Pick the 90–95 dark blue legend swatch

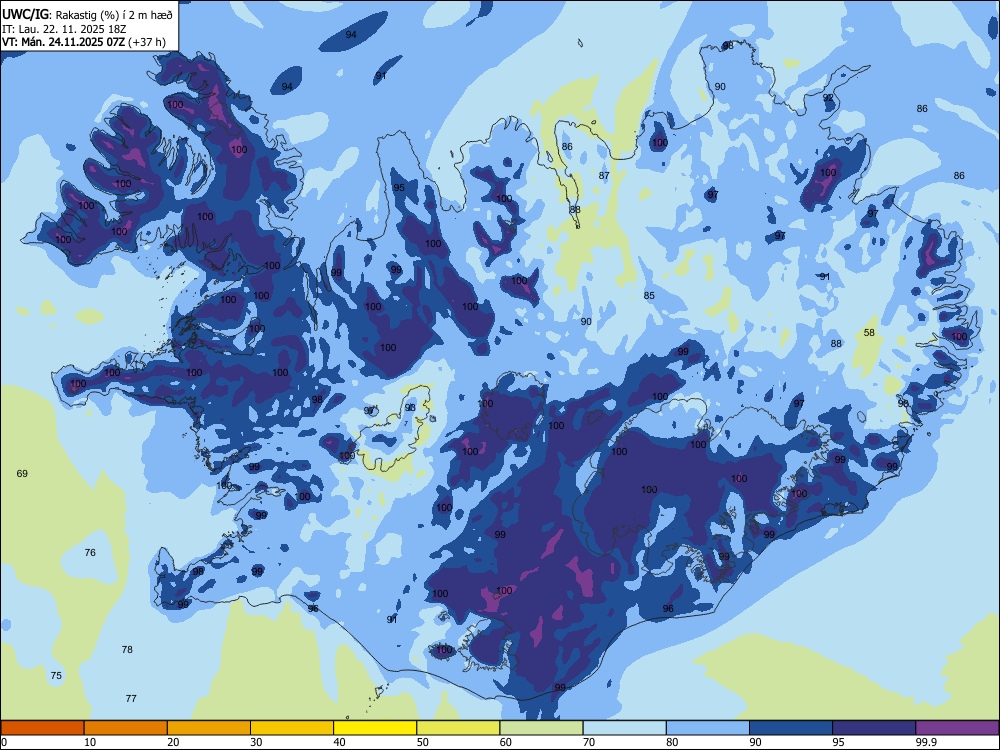click(791, 728)
